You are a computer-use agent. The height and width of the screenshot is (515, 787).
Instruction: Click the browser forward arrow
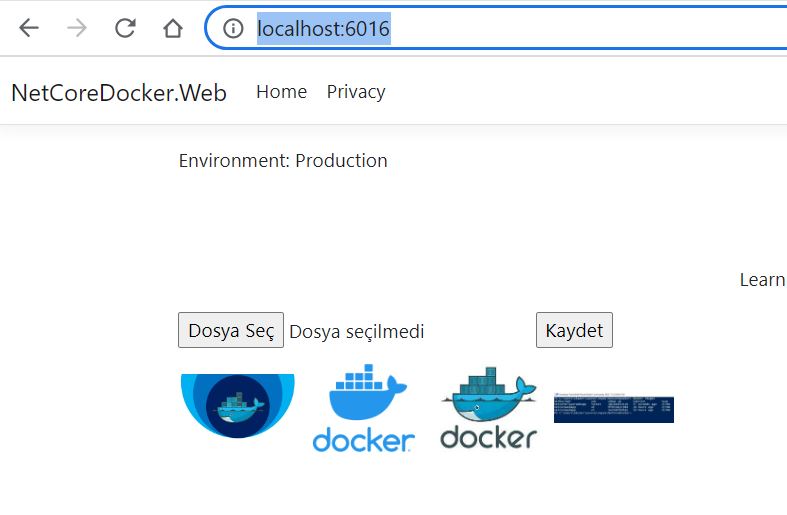(x=77, y=28)
